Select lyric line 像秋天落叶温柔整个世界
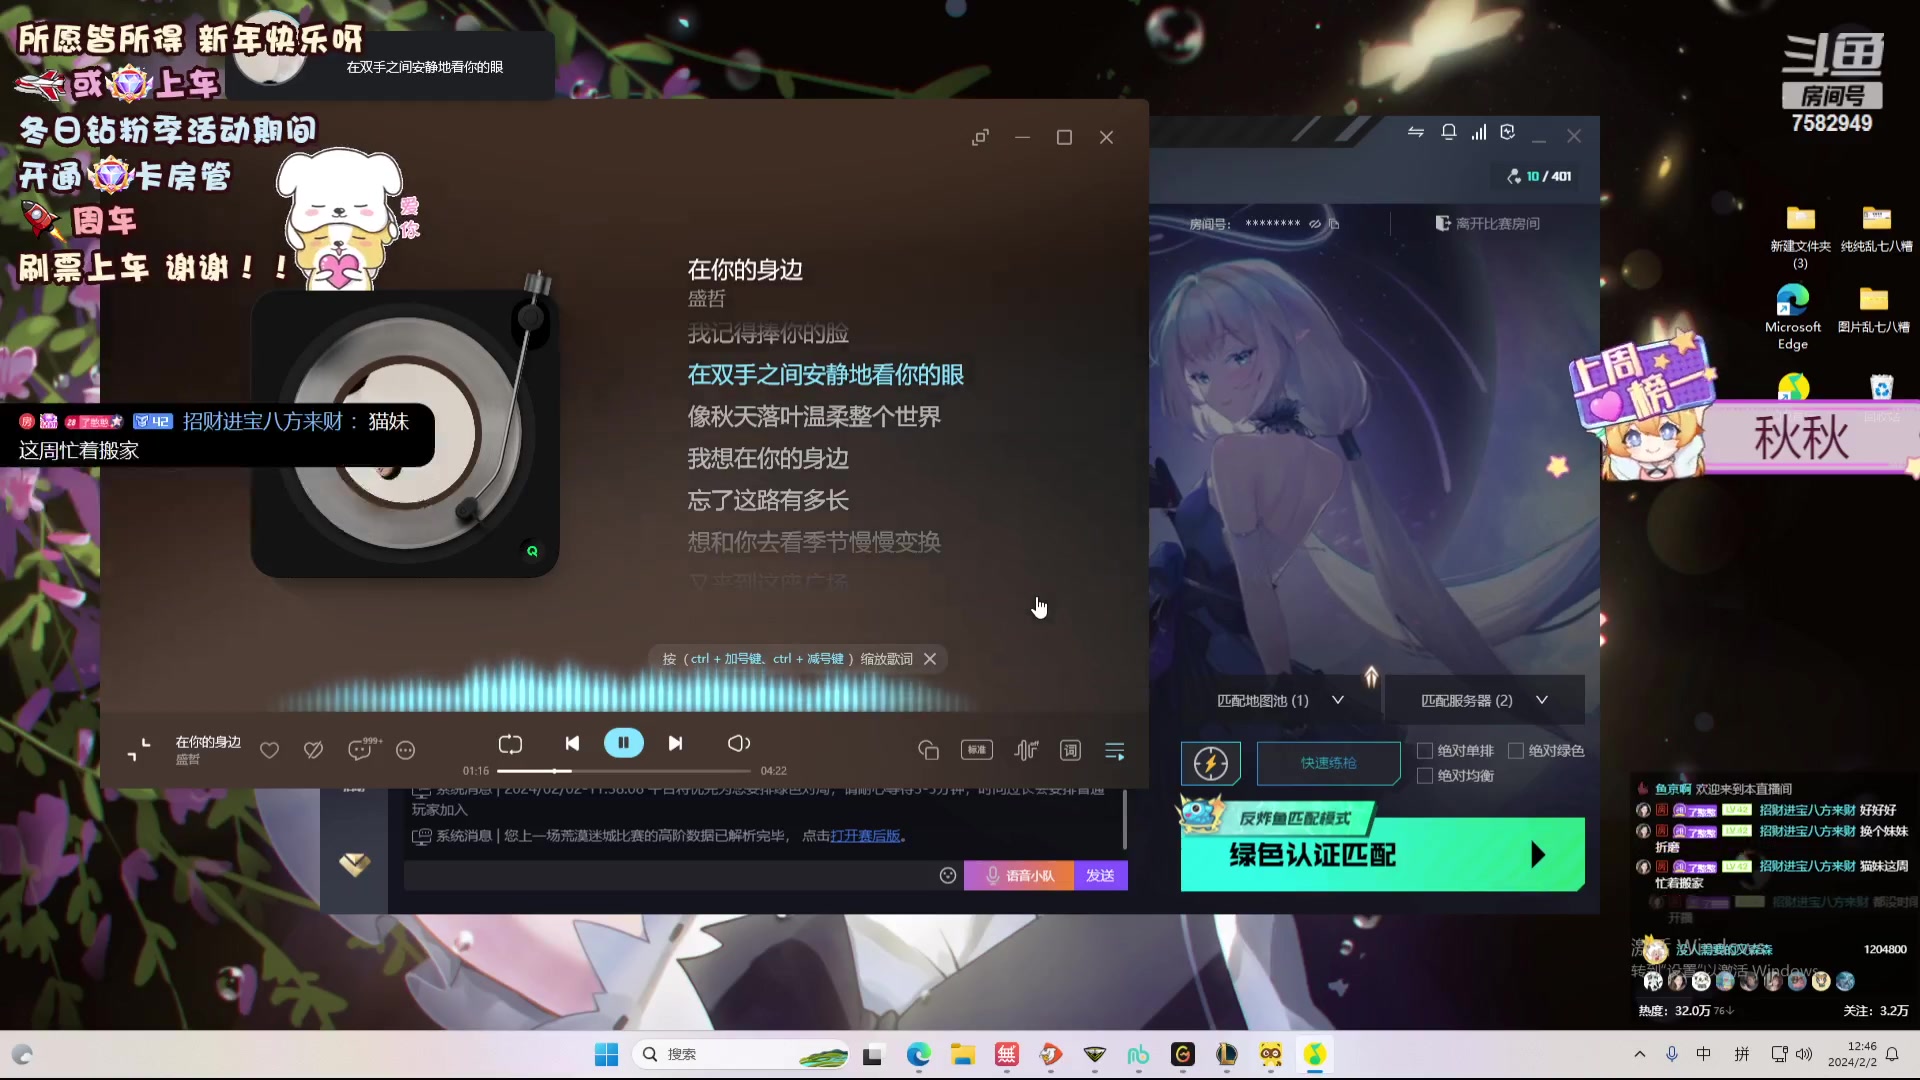1920x1080 pixels. (814, 417)
